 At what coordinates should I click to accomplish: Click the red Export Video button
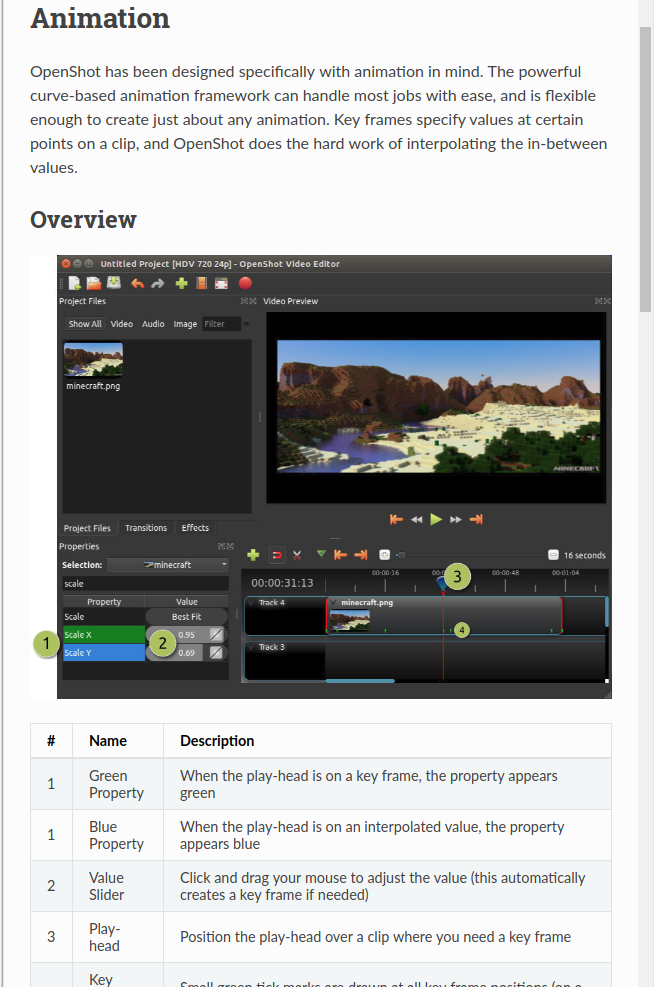click(x=245, y=283)
